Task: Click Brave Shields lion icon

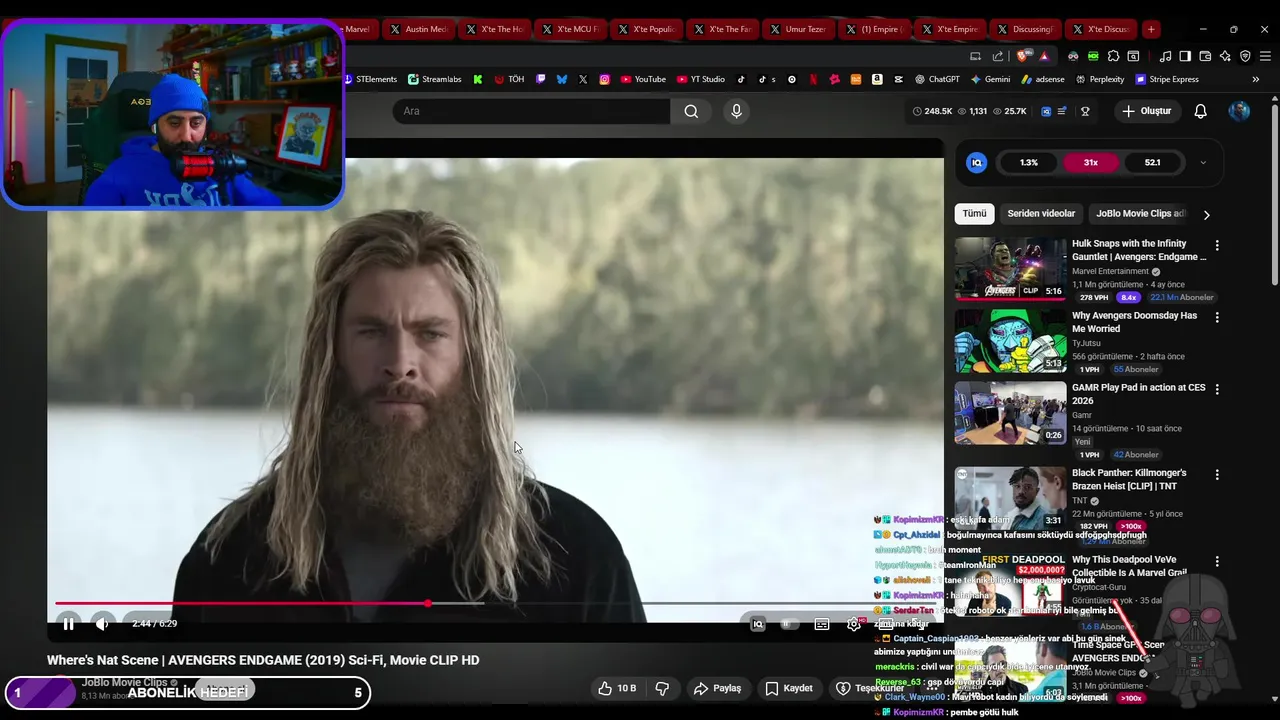Action: [1022, 56]
